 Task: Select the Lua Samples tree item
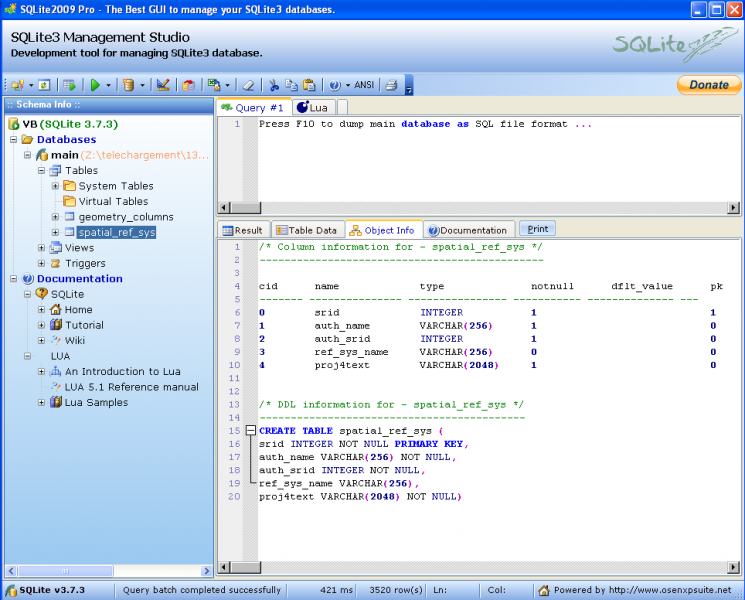pos(96,402)
